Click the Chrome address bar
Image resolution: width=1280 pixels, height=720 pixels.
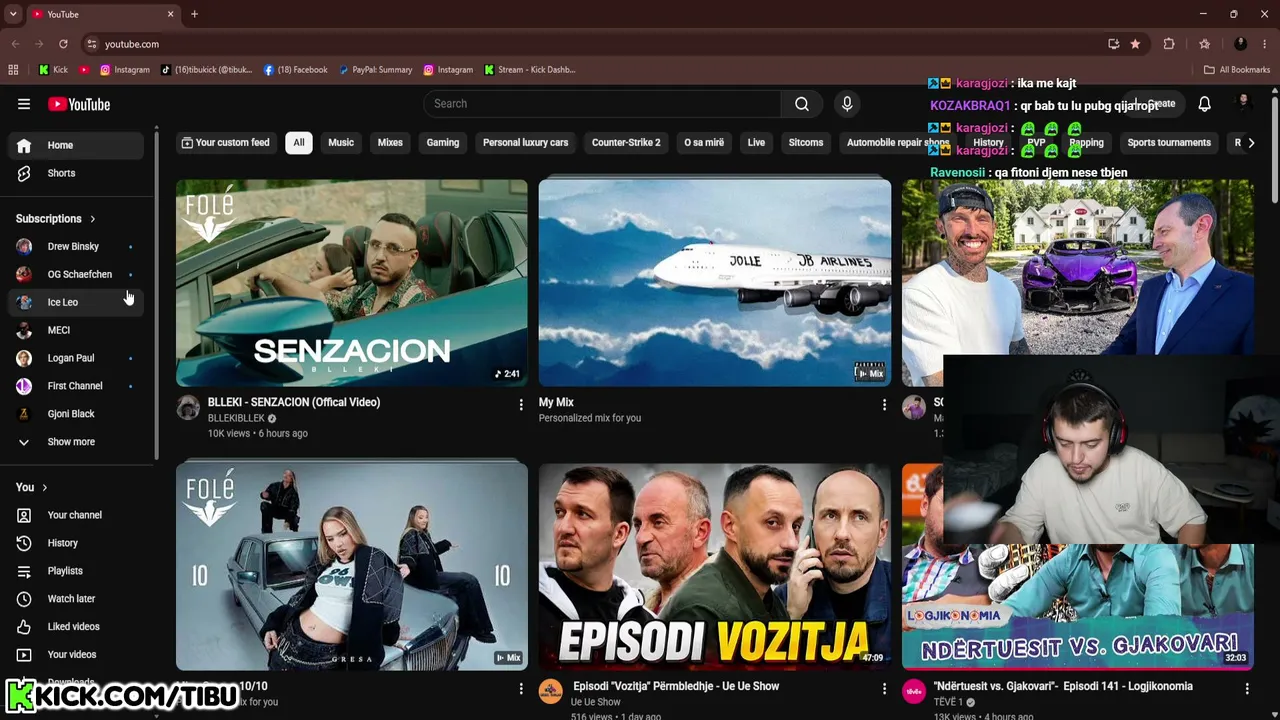point(590,44)
